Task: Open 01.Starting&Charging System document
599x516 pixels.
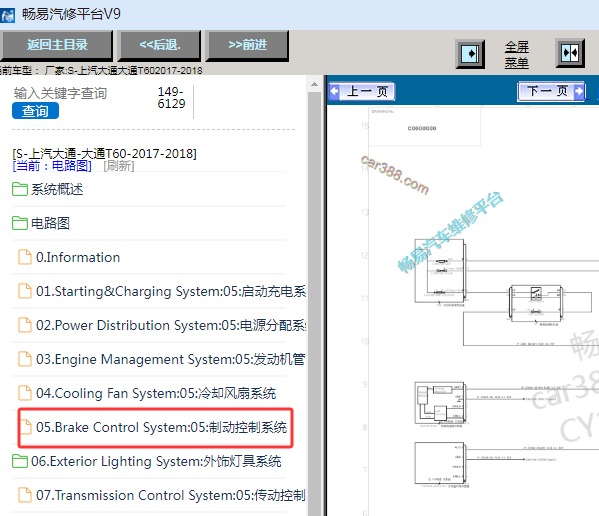Action: point(162,291)
